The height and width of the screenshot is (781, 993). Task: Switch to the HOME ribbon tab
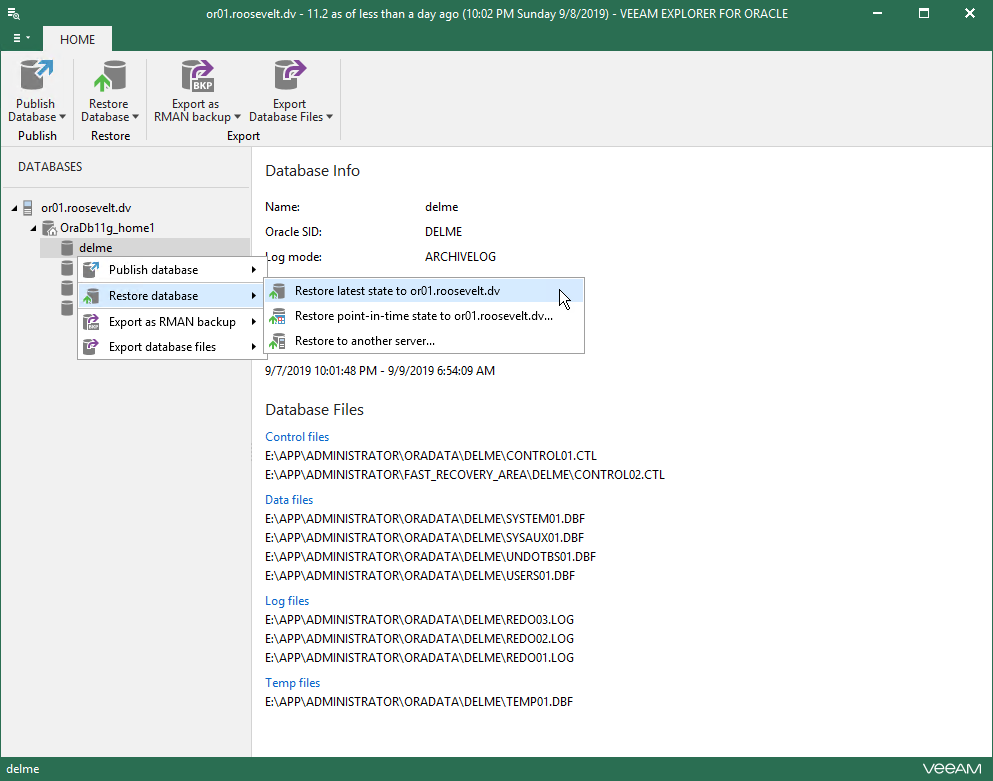(x=77, y=39)
